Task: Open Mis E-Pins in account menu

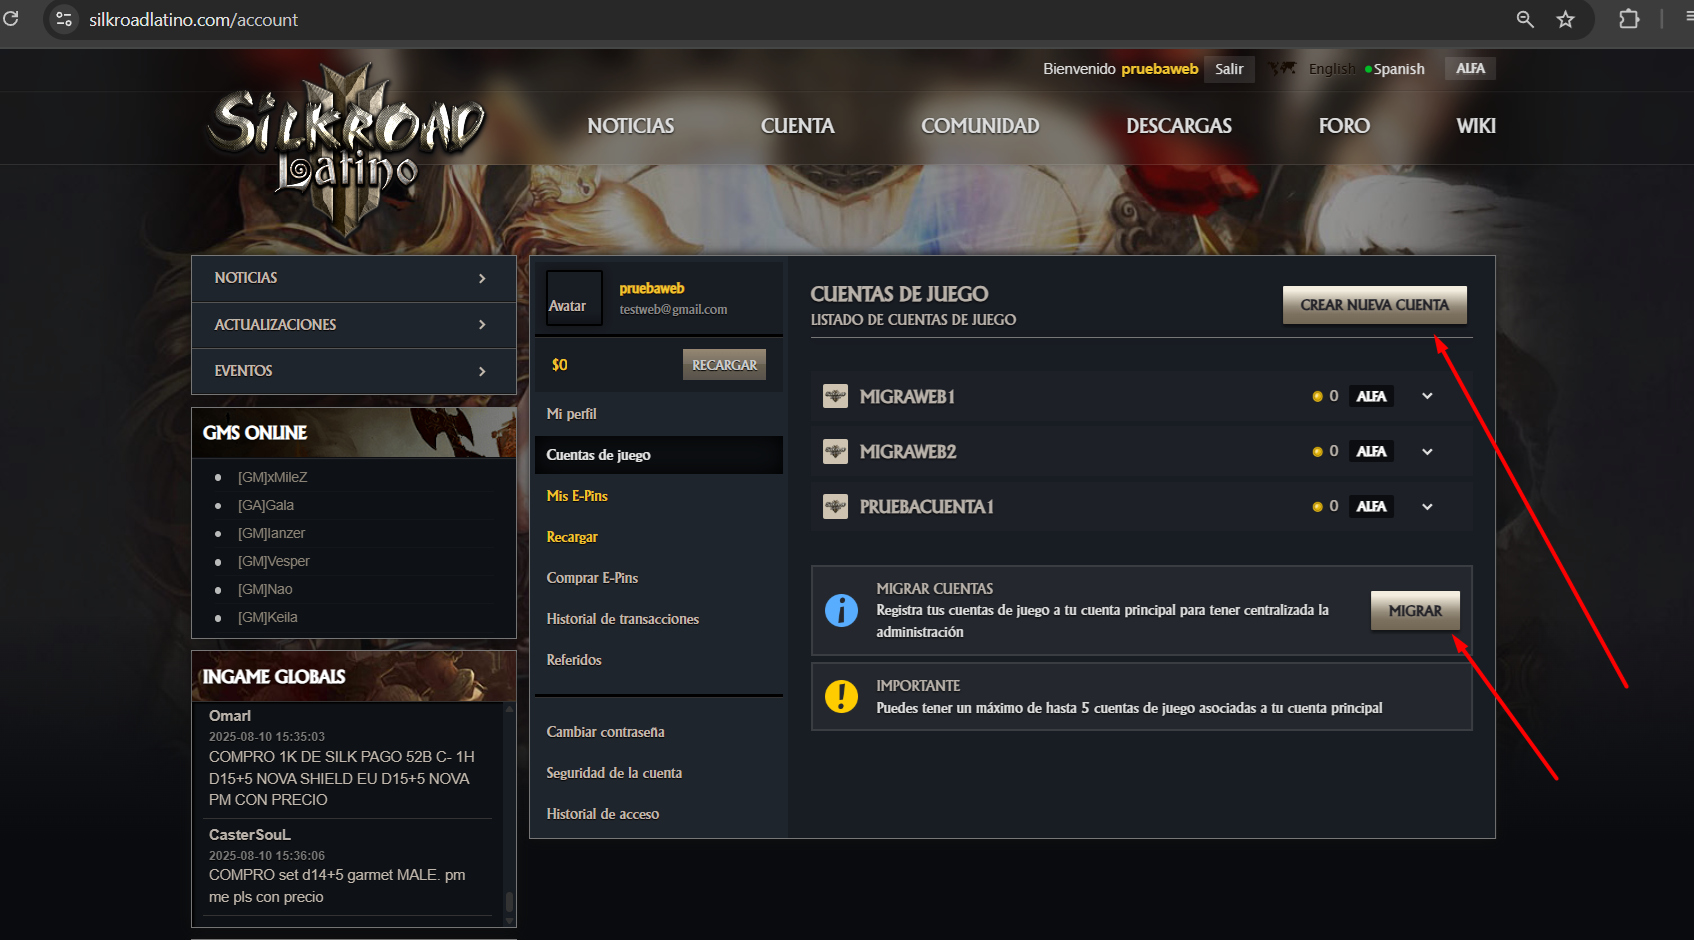Action: point(577,496)
